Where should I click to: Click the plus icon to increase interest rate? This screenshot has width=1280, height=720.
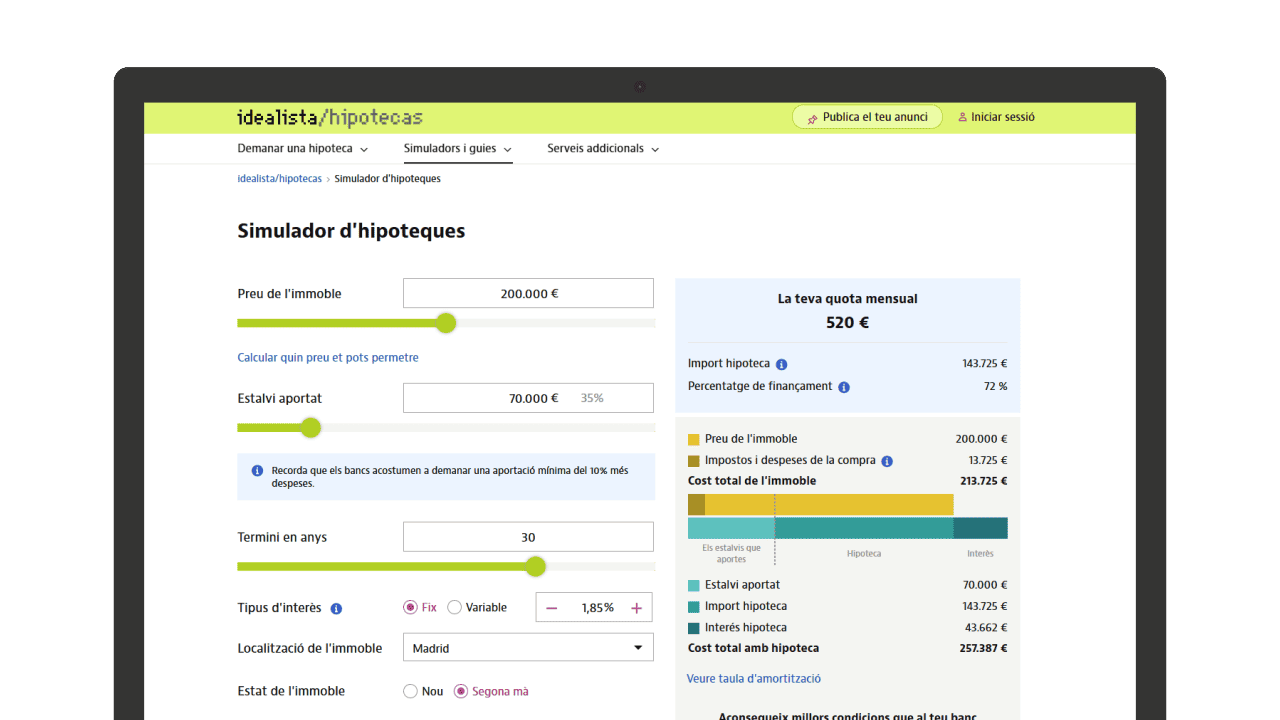[x=636, y=608]
